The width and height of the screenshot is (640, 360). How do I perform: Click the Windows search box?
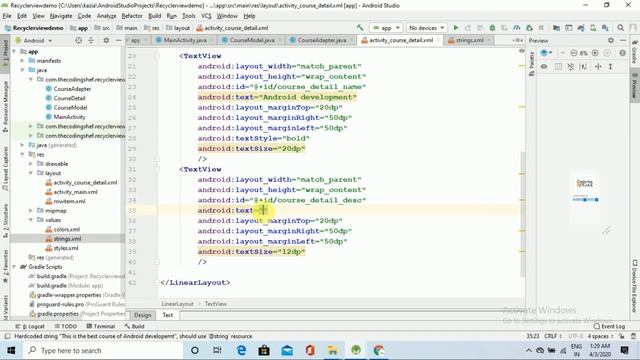[104, 350]
